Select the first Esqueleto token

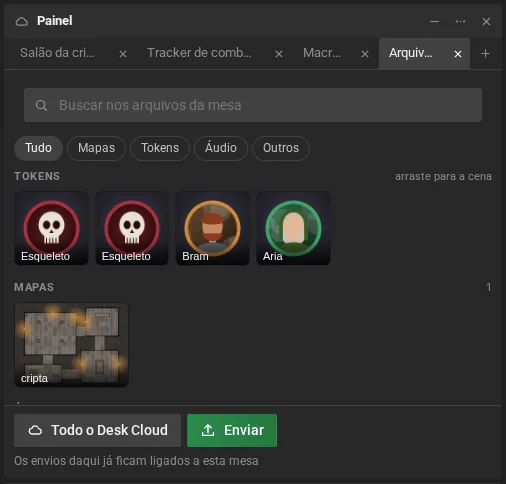click(51, 228)
